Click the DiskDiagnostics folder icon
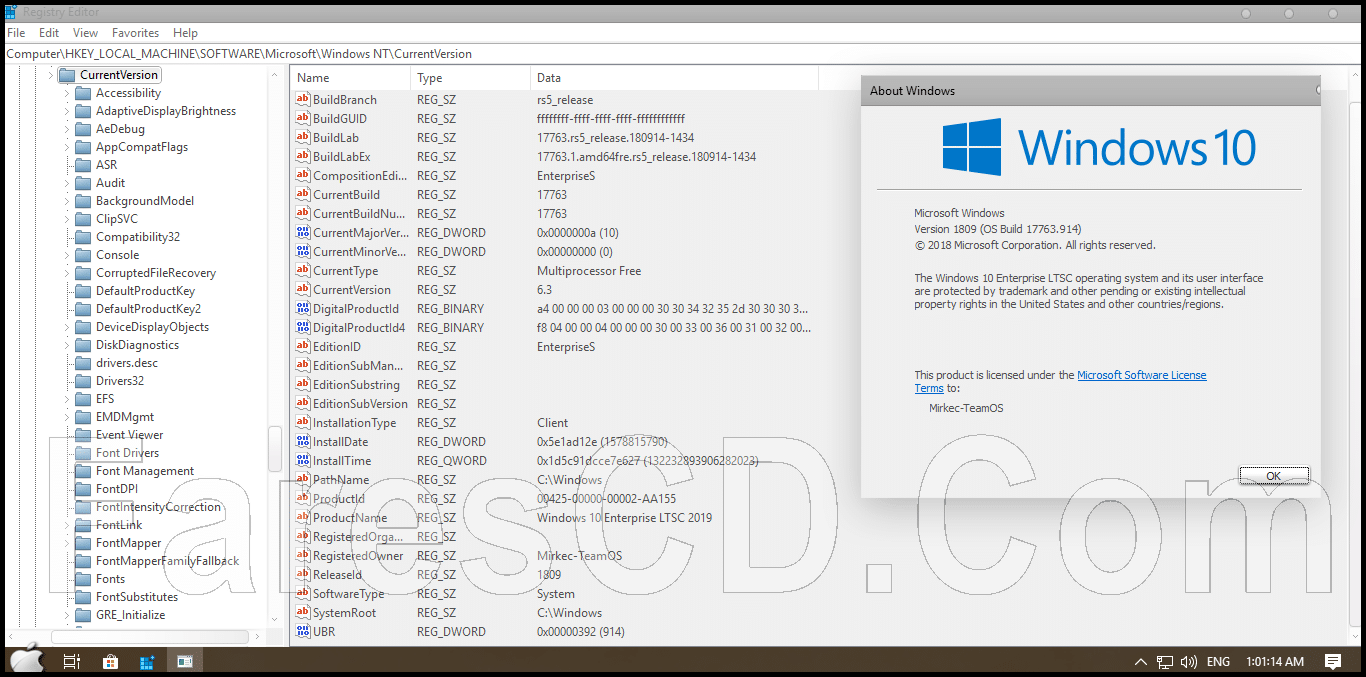This screenshot has width=1366, height=677. (x=83, y=345)
